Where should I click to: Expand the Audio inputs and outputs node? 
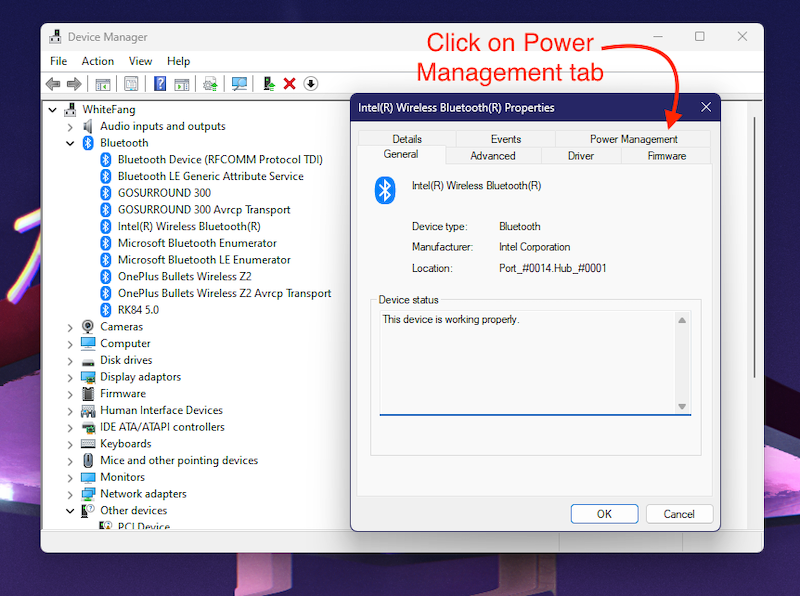tap(70, 127)
